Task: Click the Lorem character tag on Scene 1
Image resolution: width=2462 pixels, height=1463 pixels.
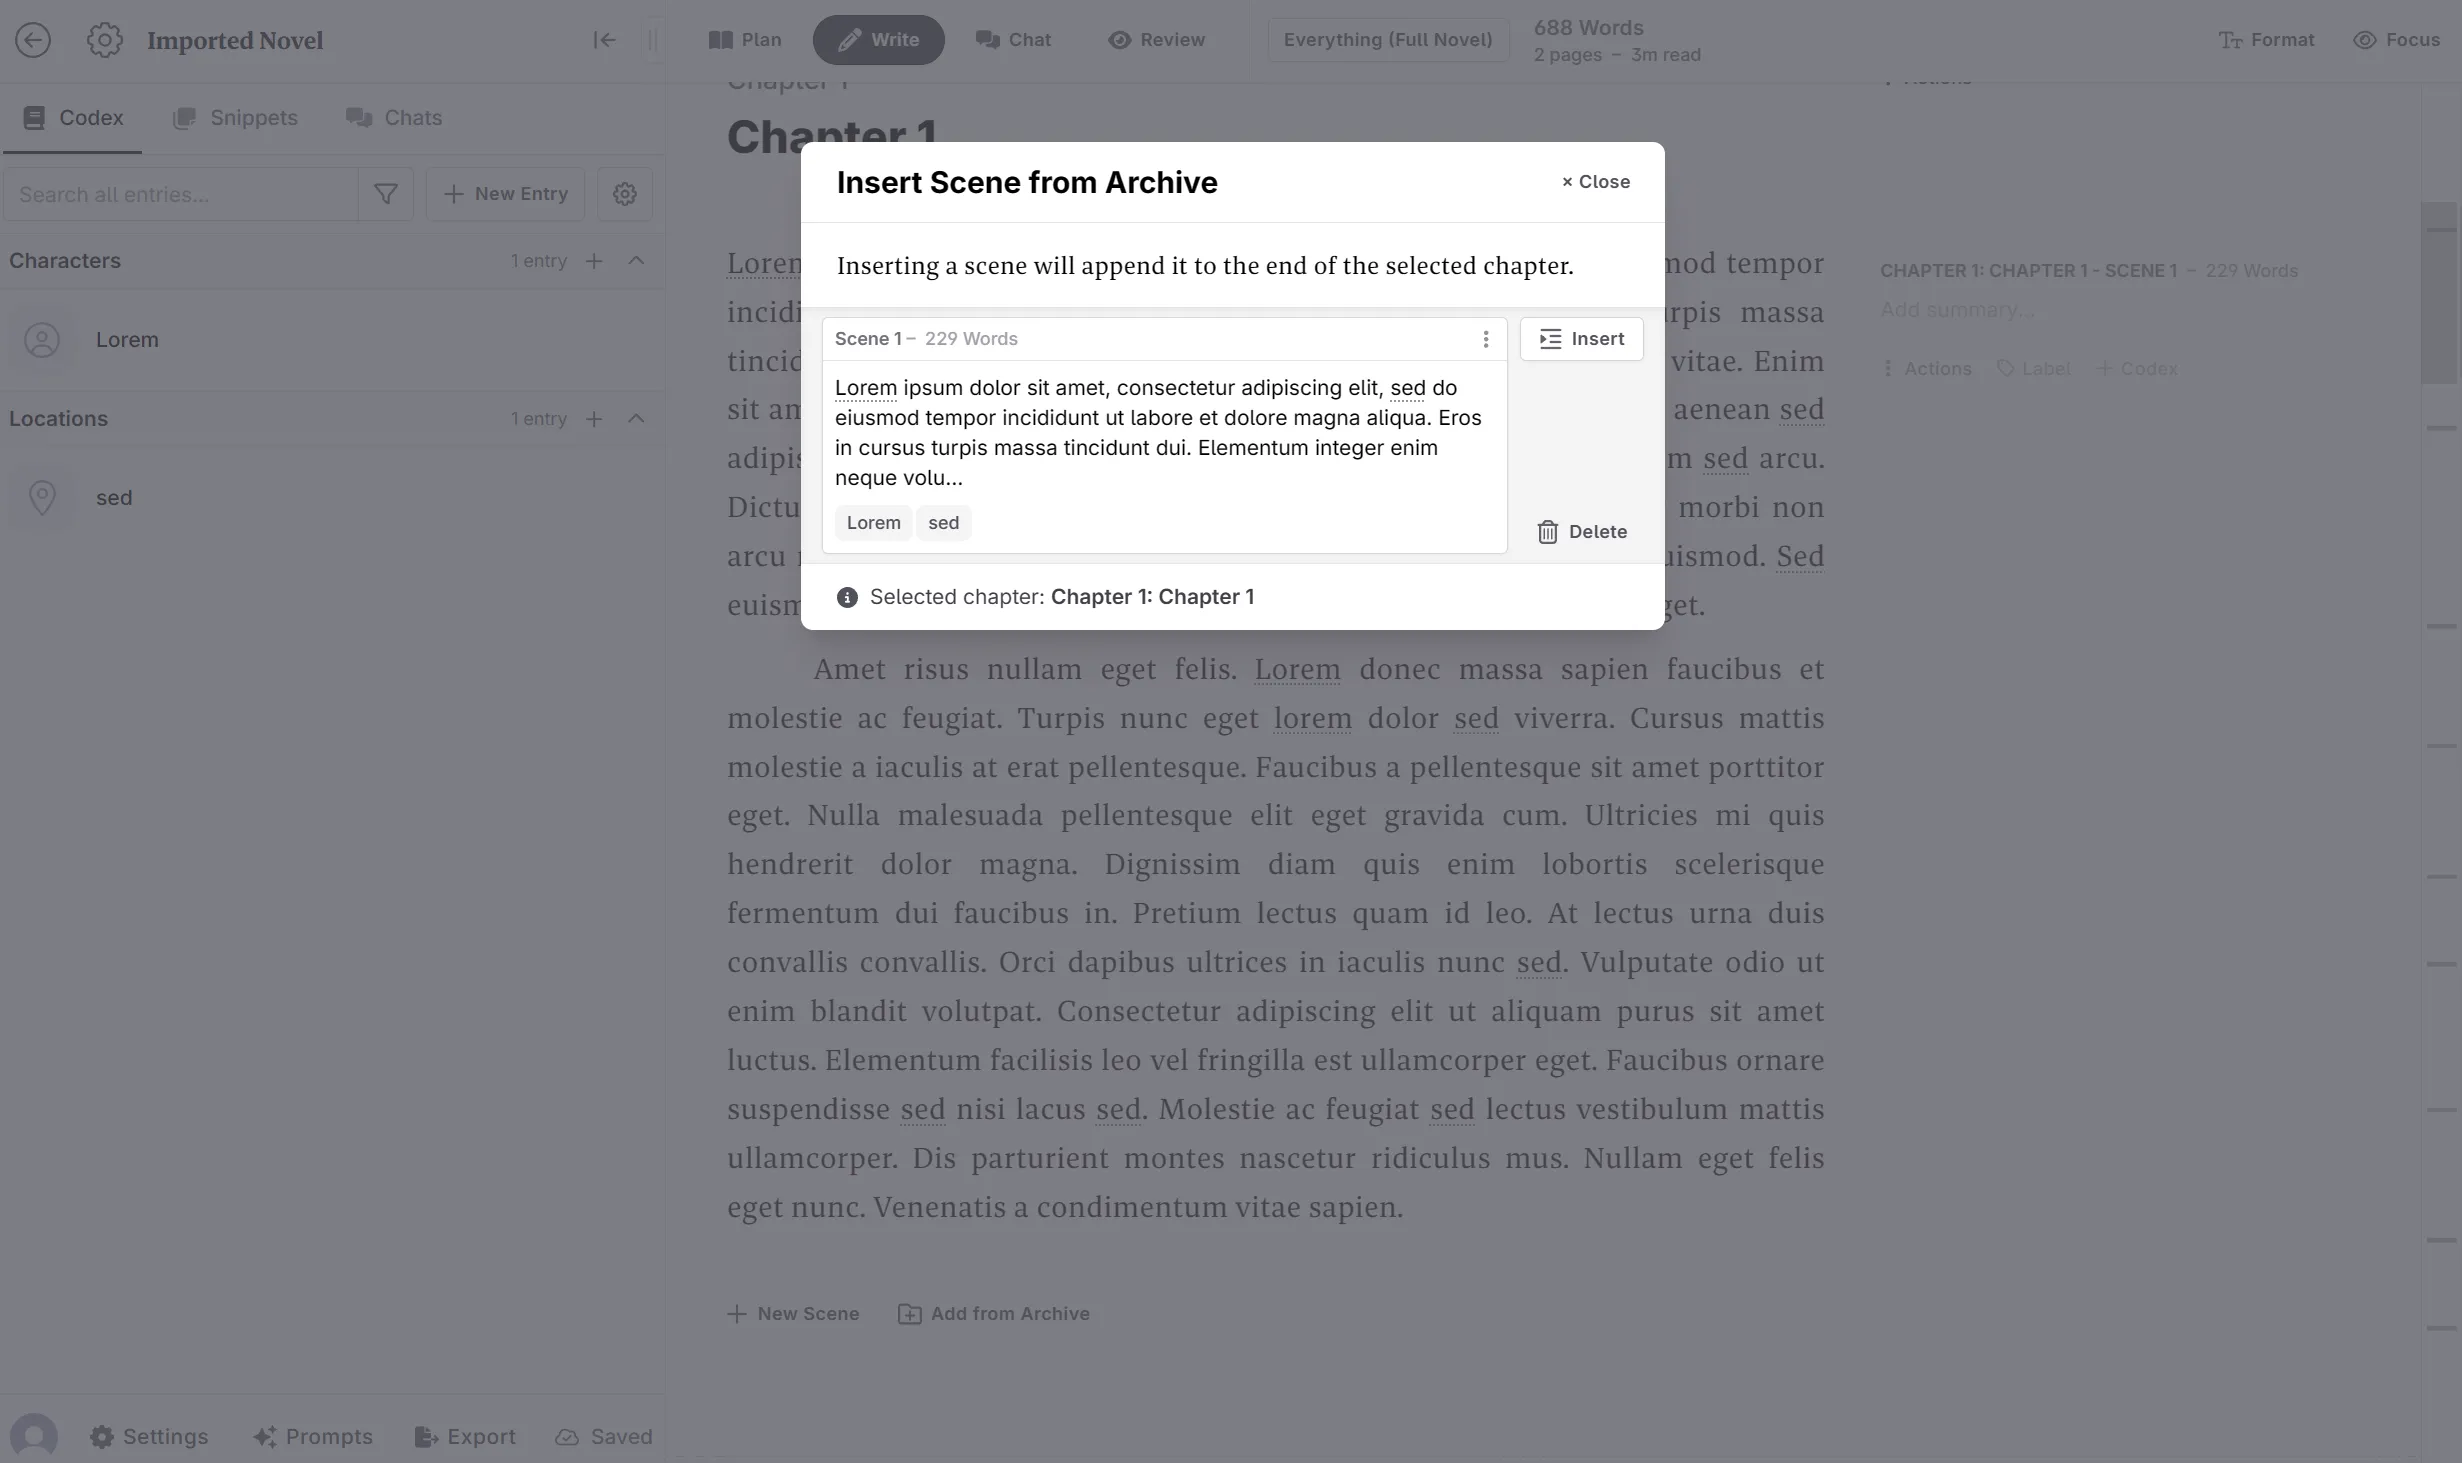Action: [874, 522]
